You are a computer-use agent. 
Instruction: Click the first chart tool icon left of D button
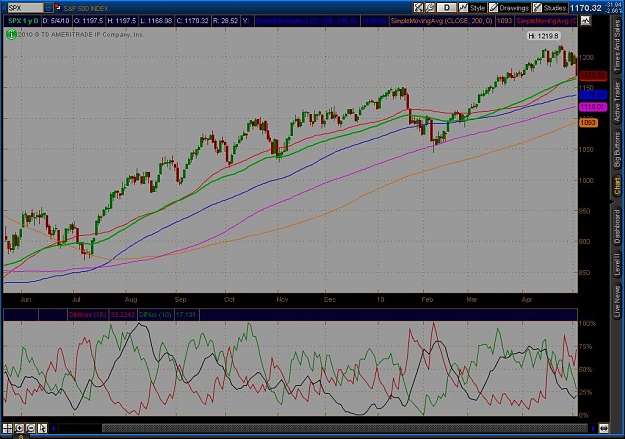(418, 8)
